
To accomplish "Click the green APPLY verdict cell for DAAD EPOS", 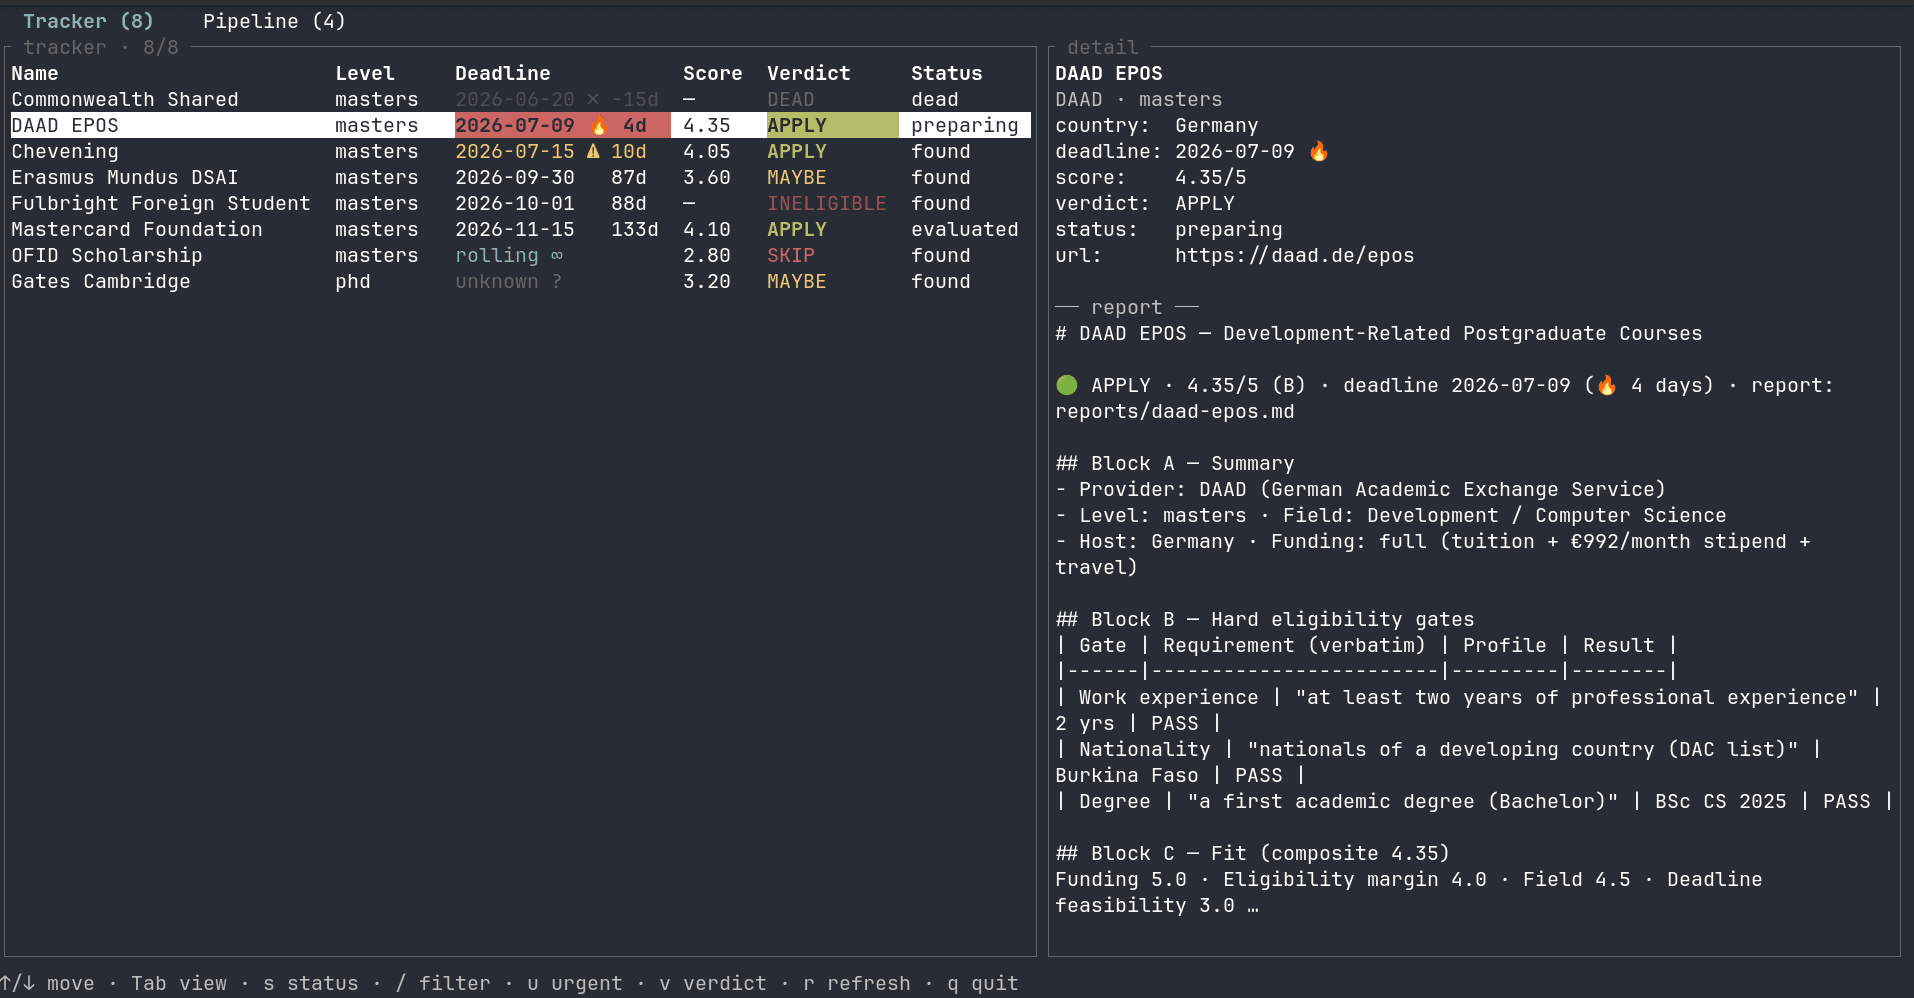I will coord(832,125).
